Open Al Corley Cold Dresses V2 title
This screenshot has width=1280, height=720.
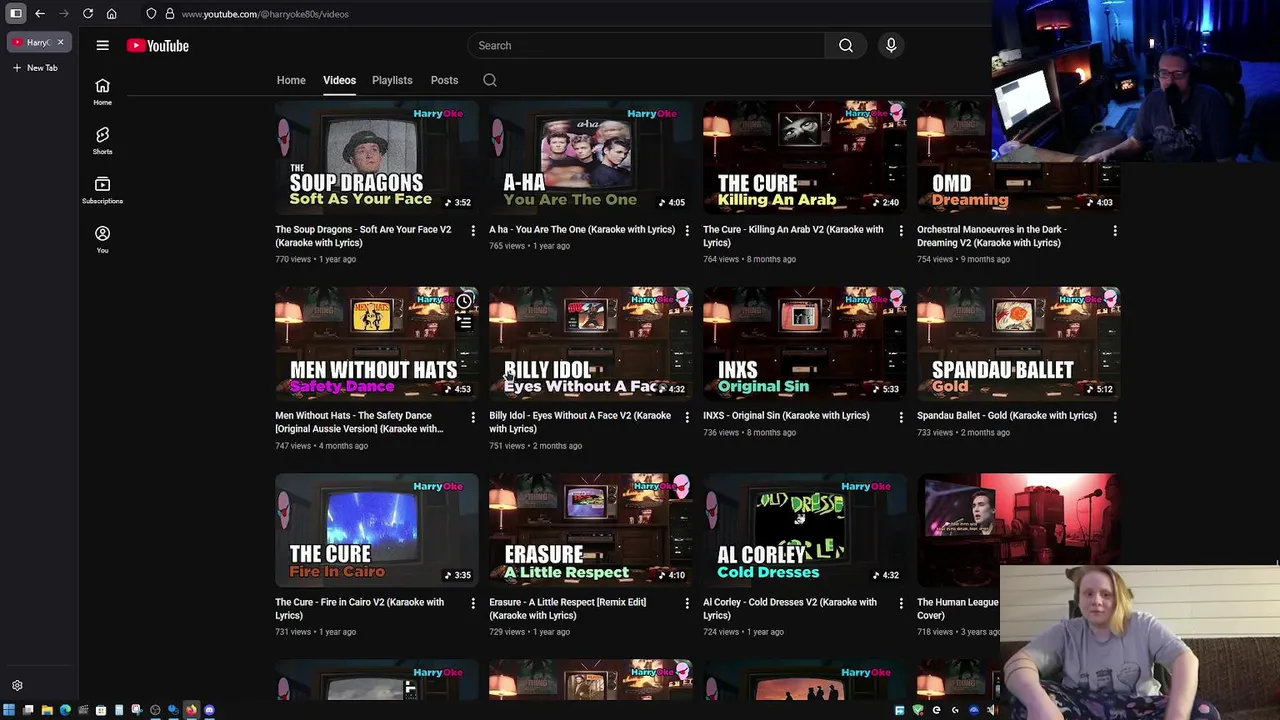[790, 609]
